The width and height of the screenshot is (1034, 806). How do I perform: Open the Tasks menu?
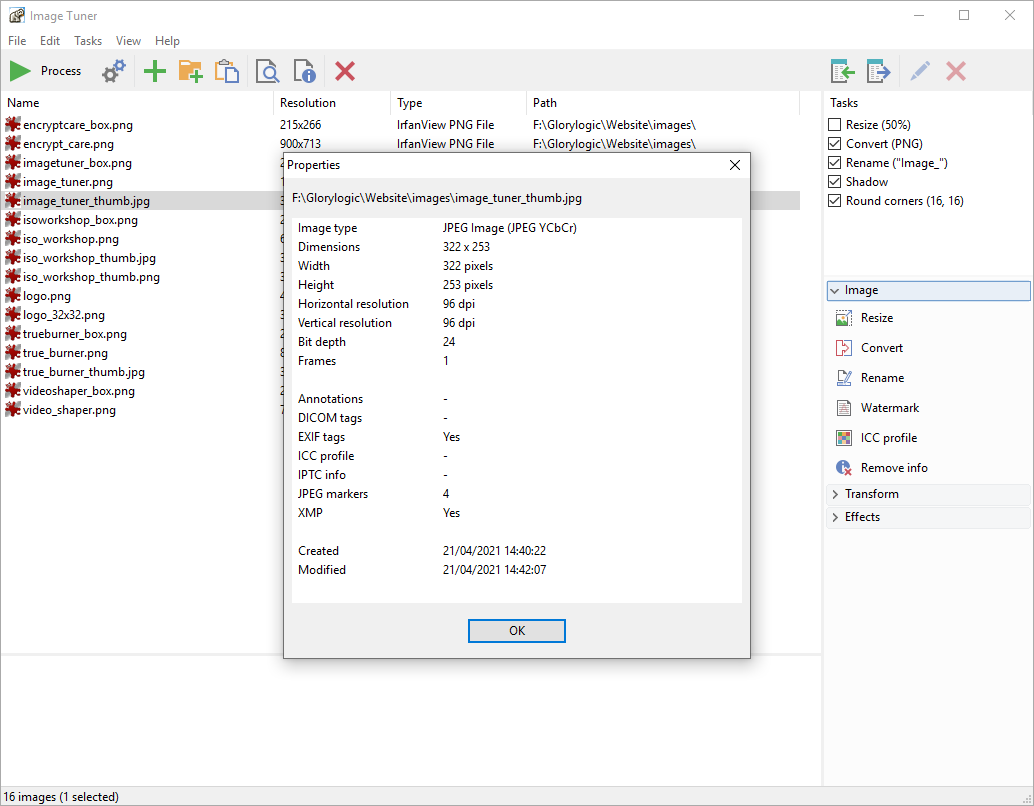88,41
